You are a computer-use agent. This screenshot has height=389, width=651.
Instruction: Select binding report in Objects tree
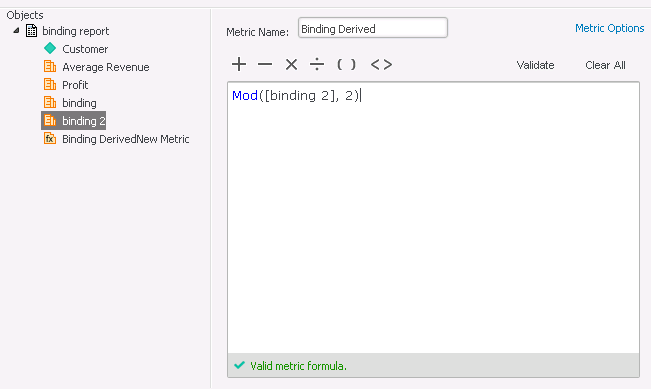(x=76, y=31)
